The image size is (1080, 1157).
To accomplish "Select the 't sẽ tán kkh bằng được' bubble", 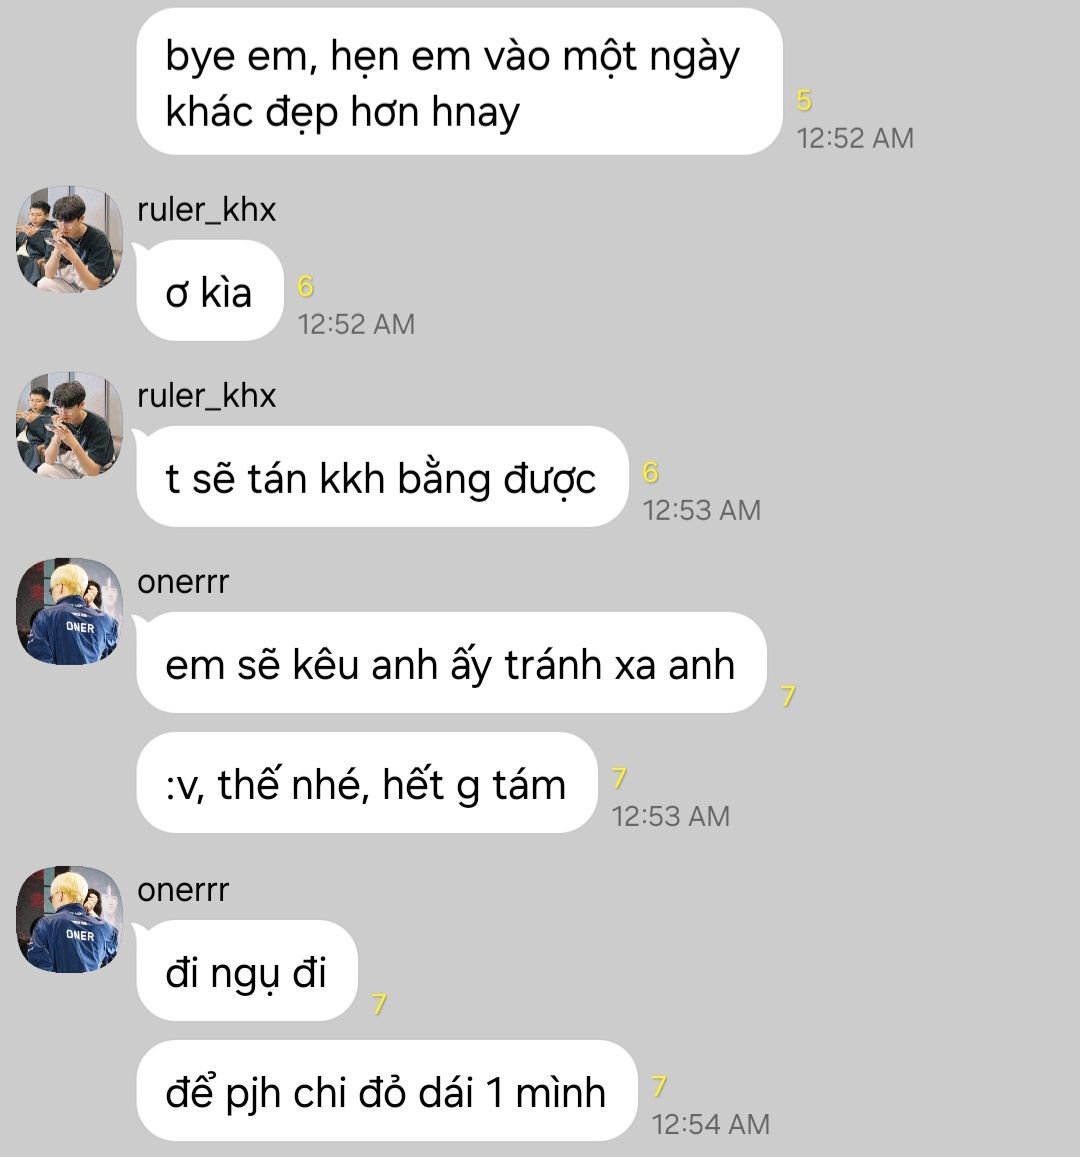I will point(382,477).
